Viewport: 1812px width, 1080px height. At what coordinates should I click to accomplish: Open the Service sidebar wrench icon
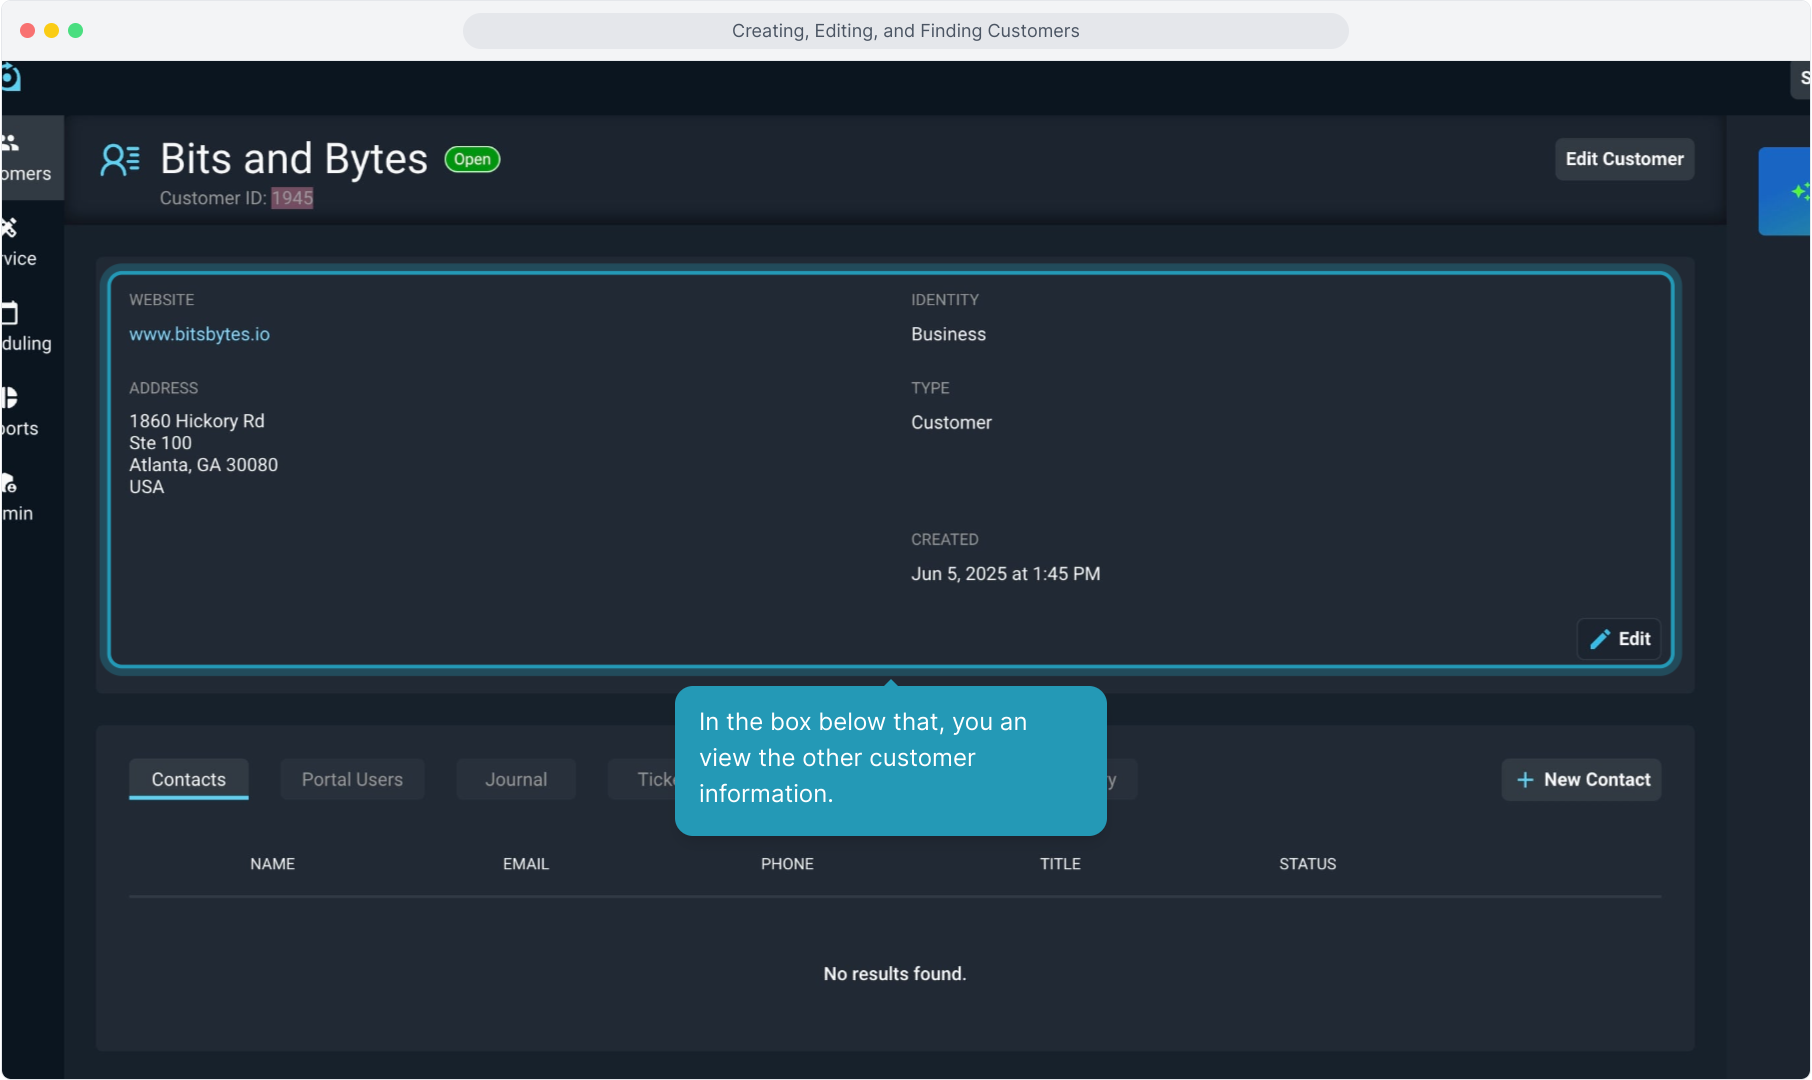point(10,229)
